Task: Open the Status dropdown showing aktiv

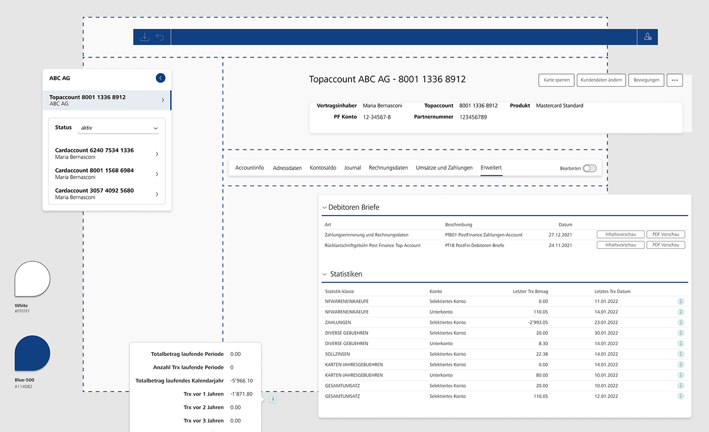Action: pyautogui.click(x=119, y=128)
